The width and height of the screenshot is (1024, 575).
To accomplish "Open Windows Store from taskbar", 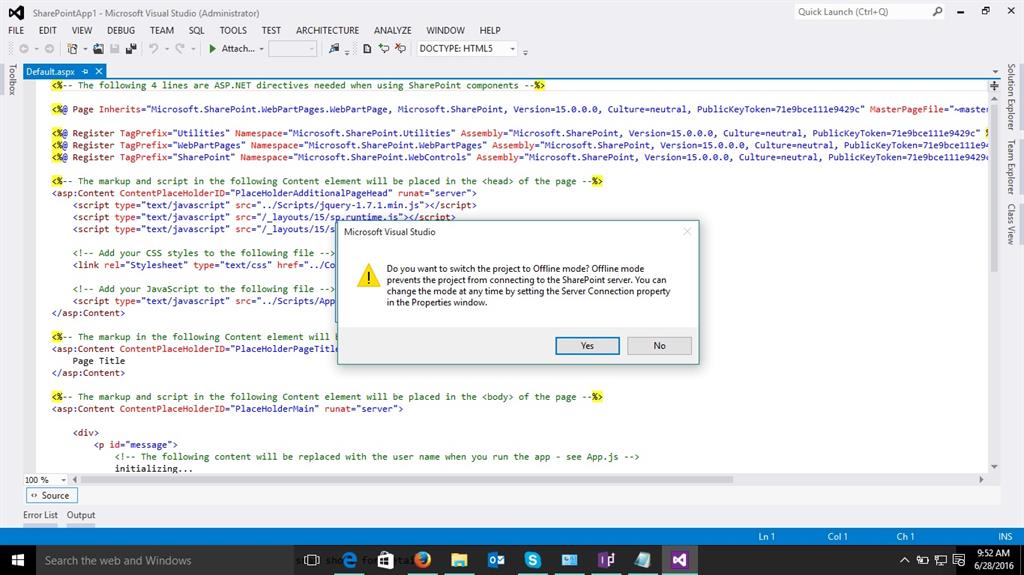I will coord(386,560).
